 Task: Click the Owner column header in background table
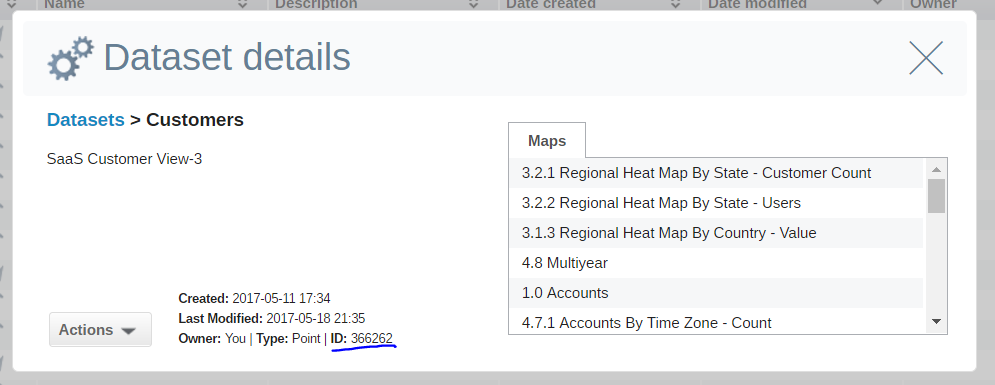click(933, 4)
